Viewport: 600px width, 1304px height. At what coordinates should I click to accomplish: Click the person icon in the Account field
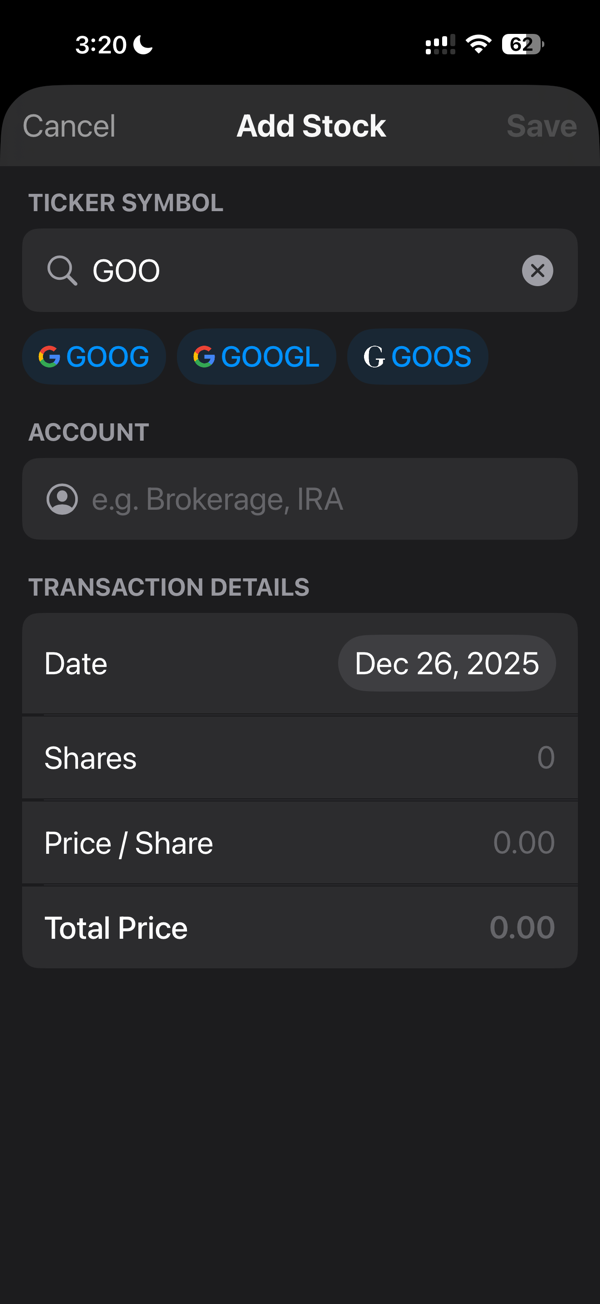pyautogui.click(x=62, y=498)
